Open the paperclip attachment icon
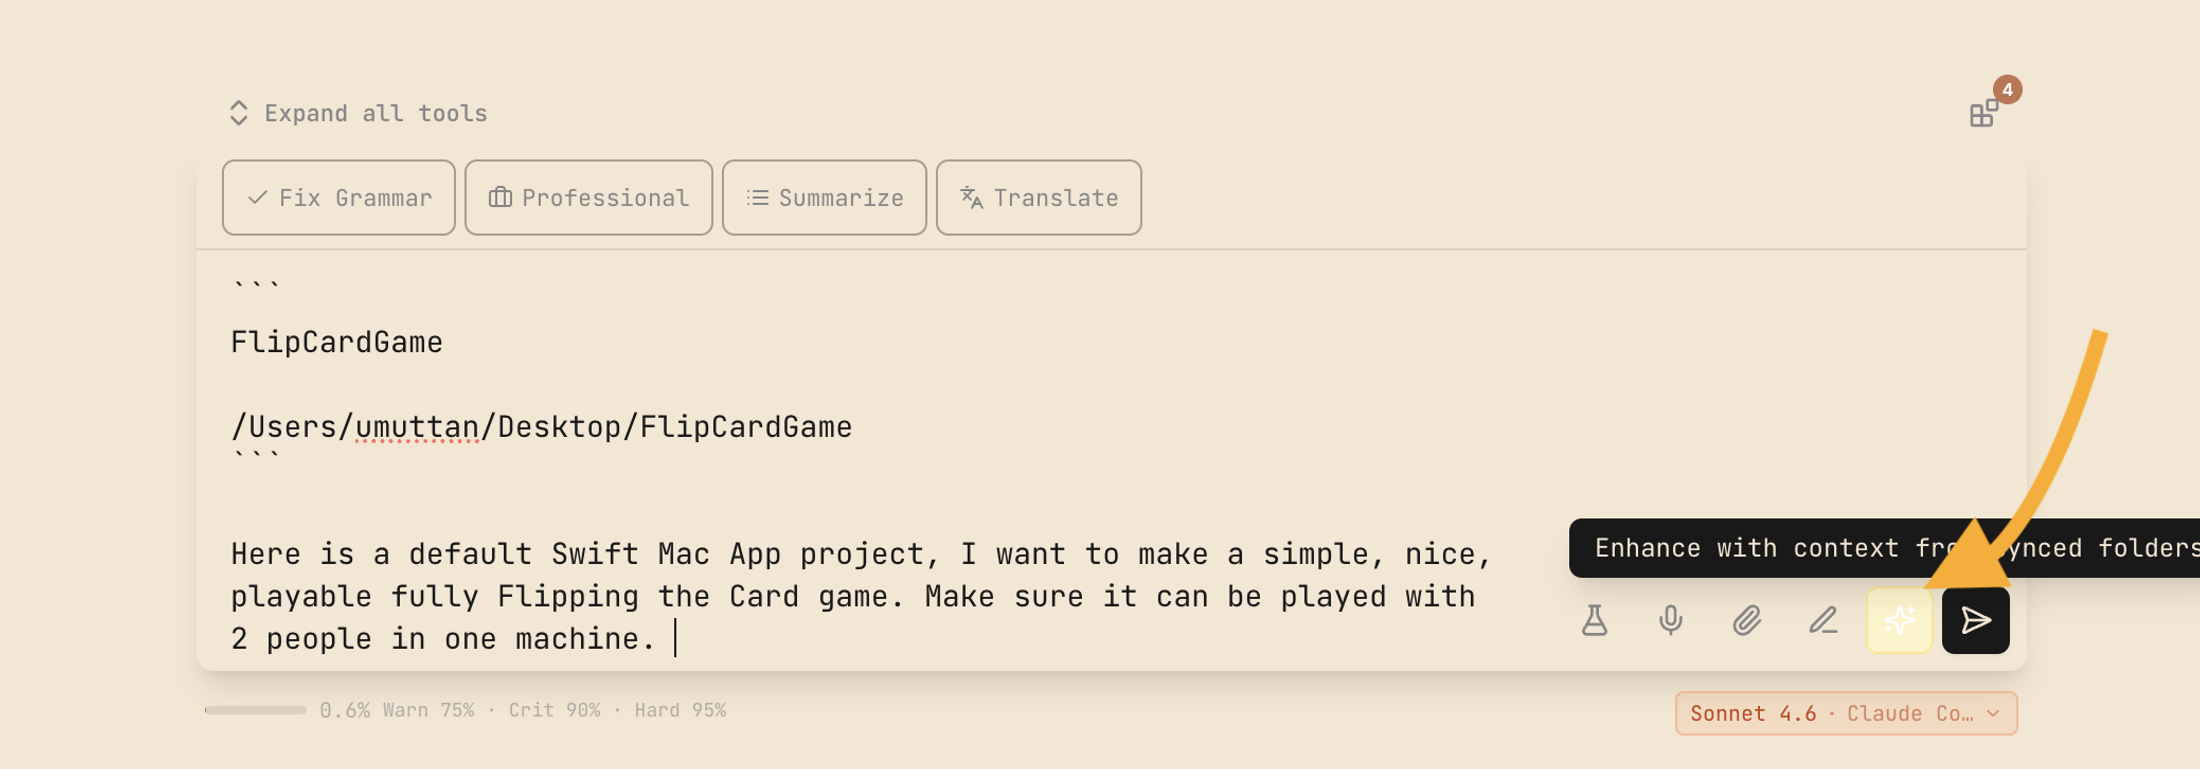 point(1747,620)
